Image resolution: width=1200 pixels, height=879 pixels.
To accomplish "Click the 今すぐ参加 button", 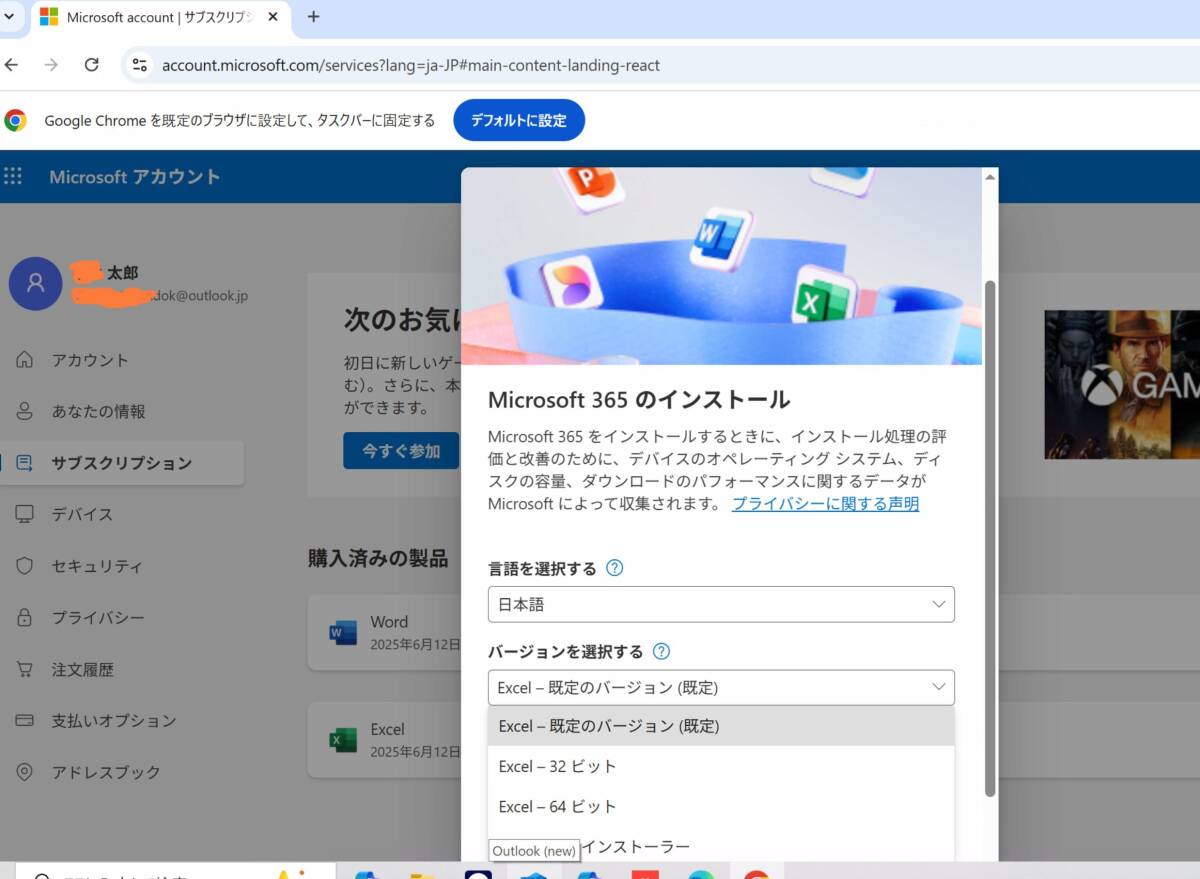I will (x=401, y=450).
